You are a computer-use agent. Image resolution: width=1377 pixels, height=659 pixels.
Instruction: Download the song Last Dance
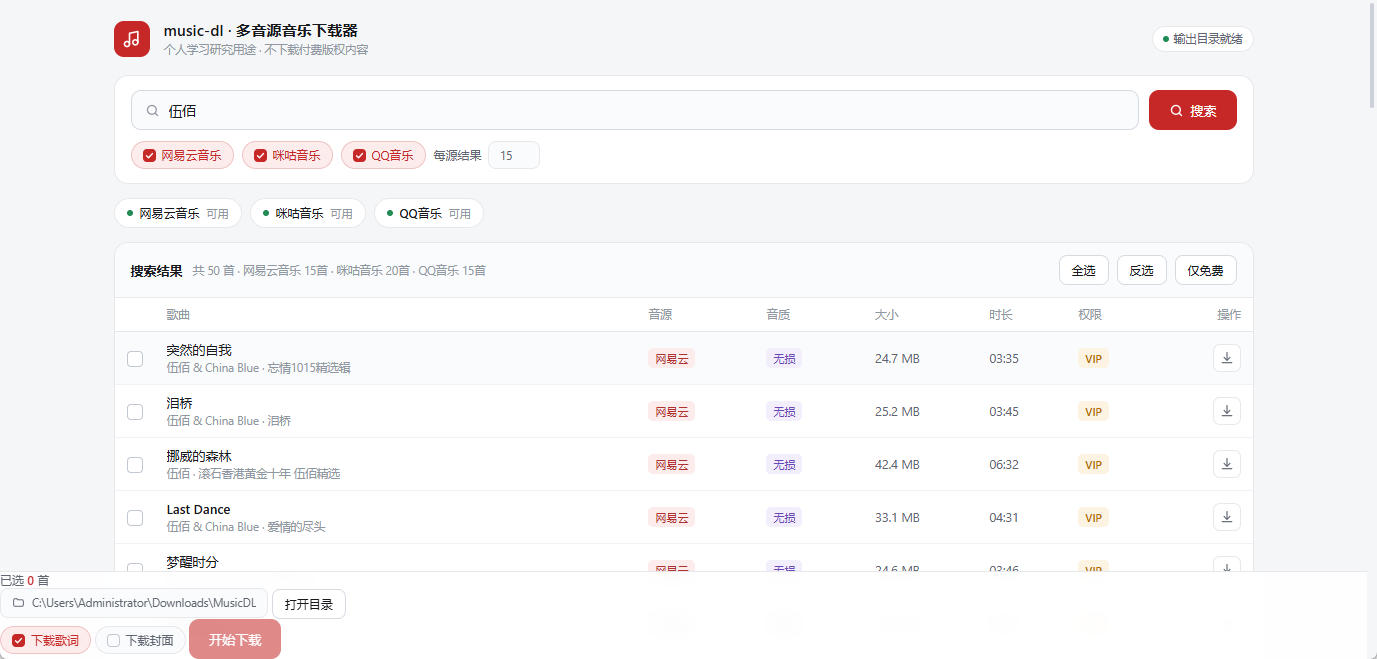(1227, 517)
